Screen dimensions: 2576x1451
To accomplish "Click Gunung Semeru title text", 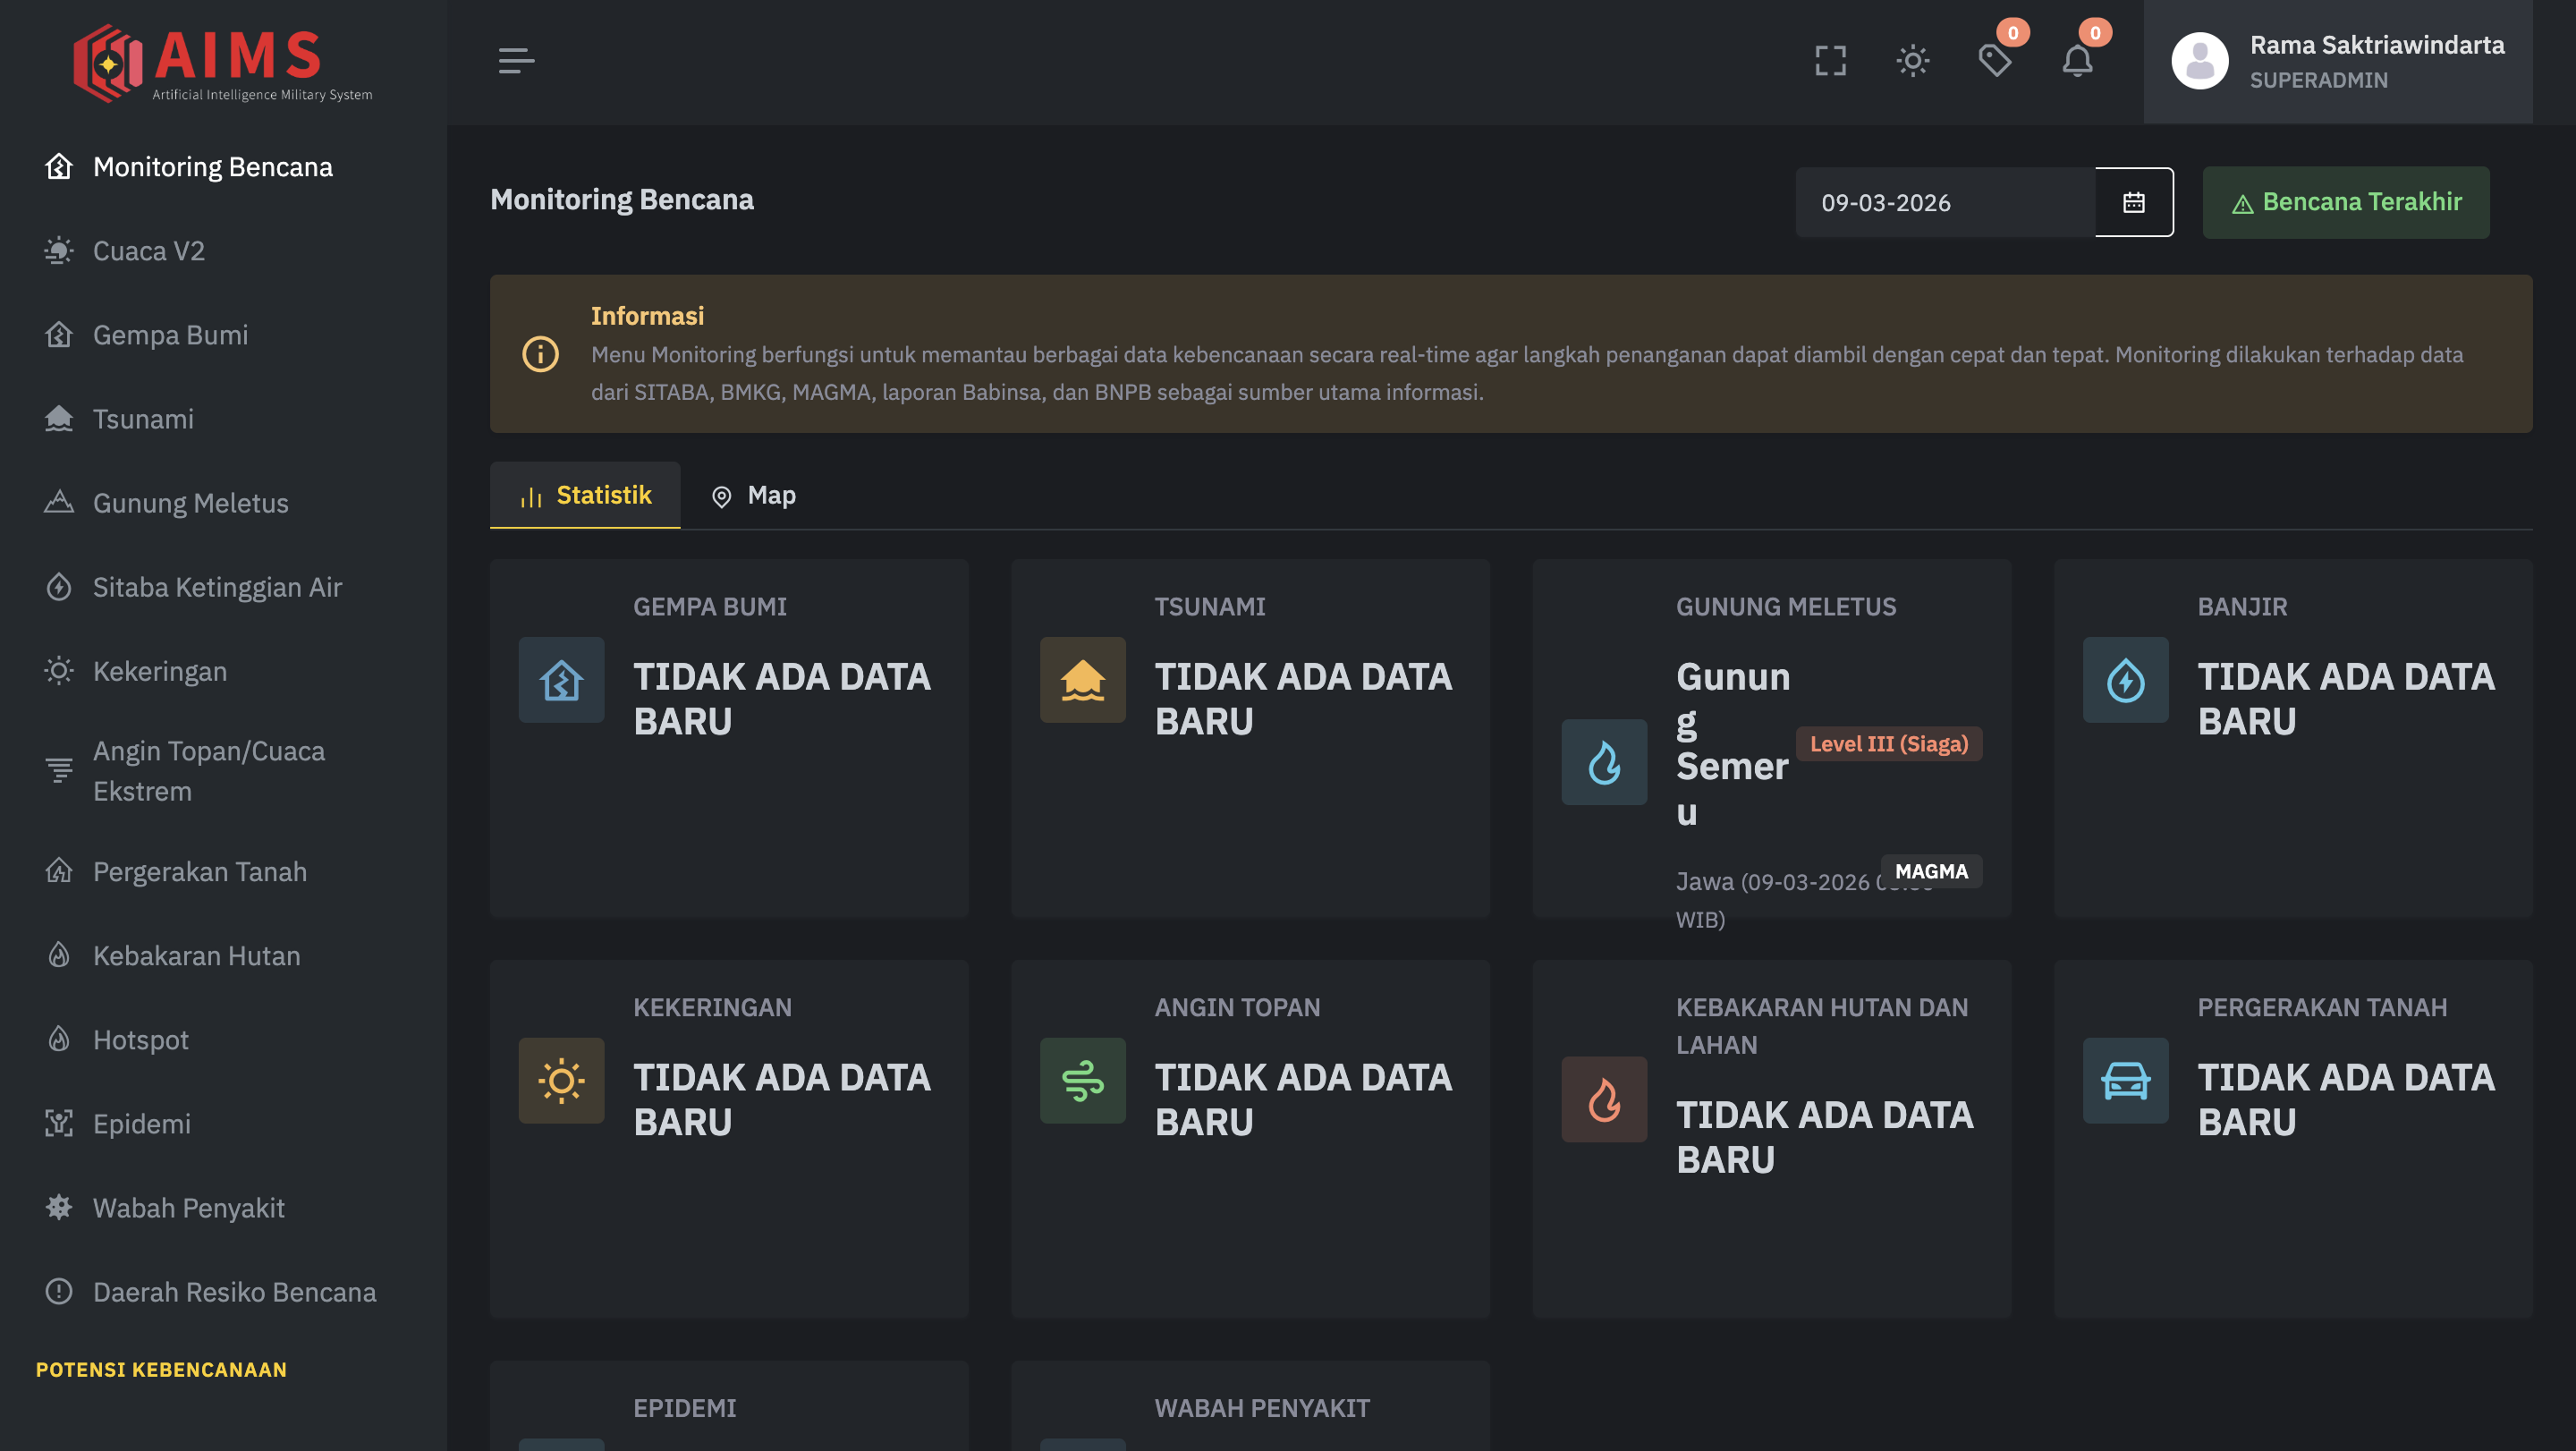I will coord(1733,743).
